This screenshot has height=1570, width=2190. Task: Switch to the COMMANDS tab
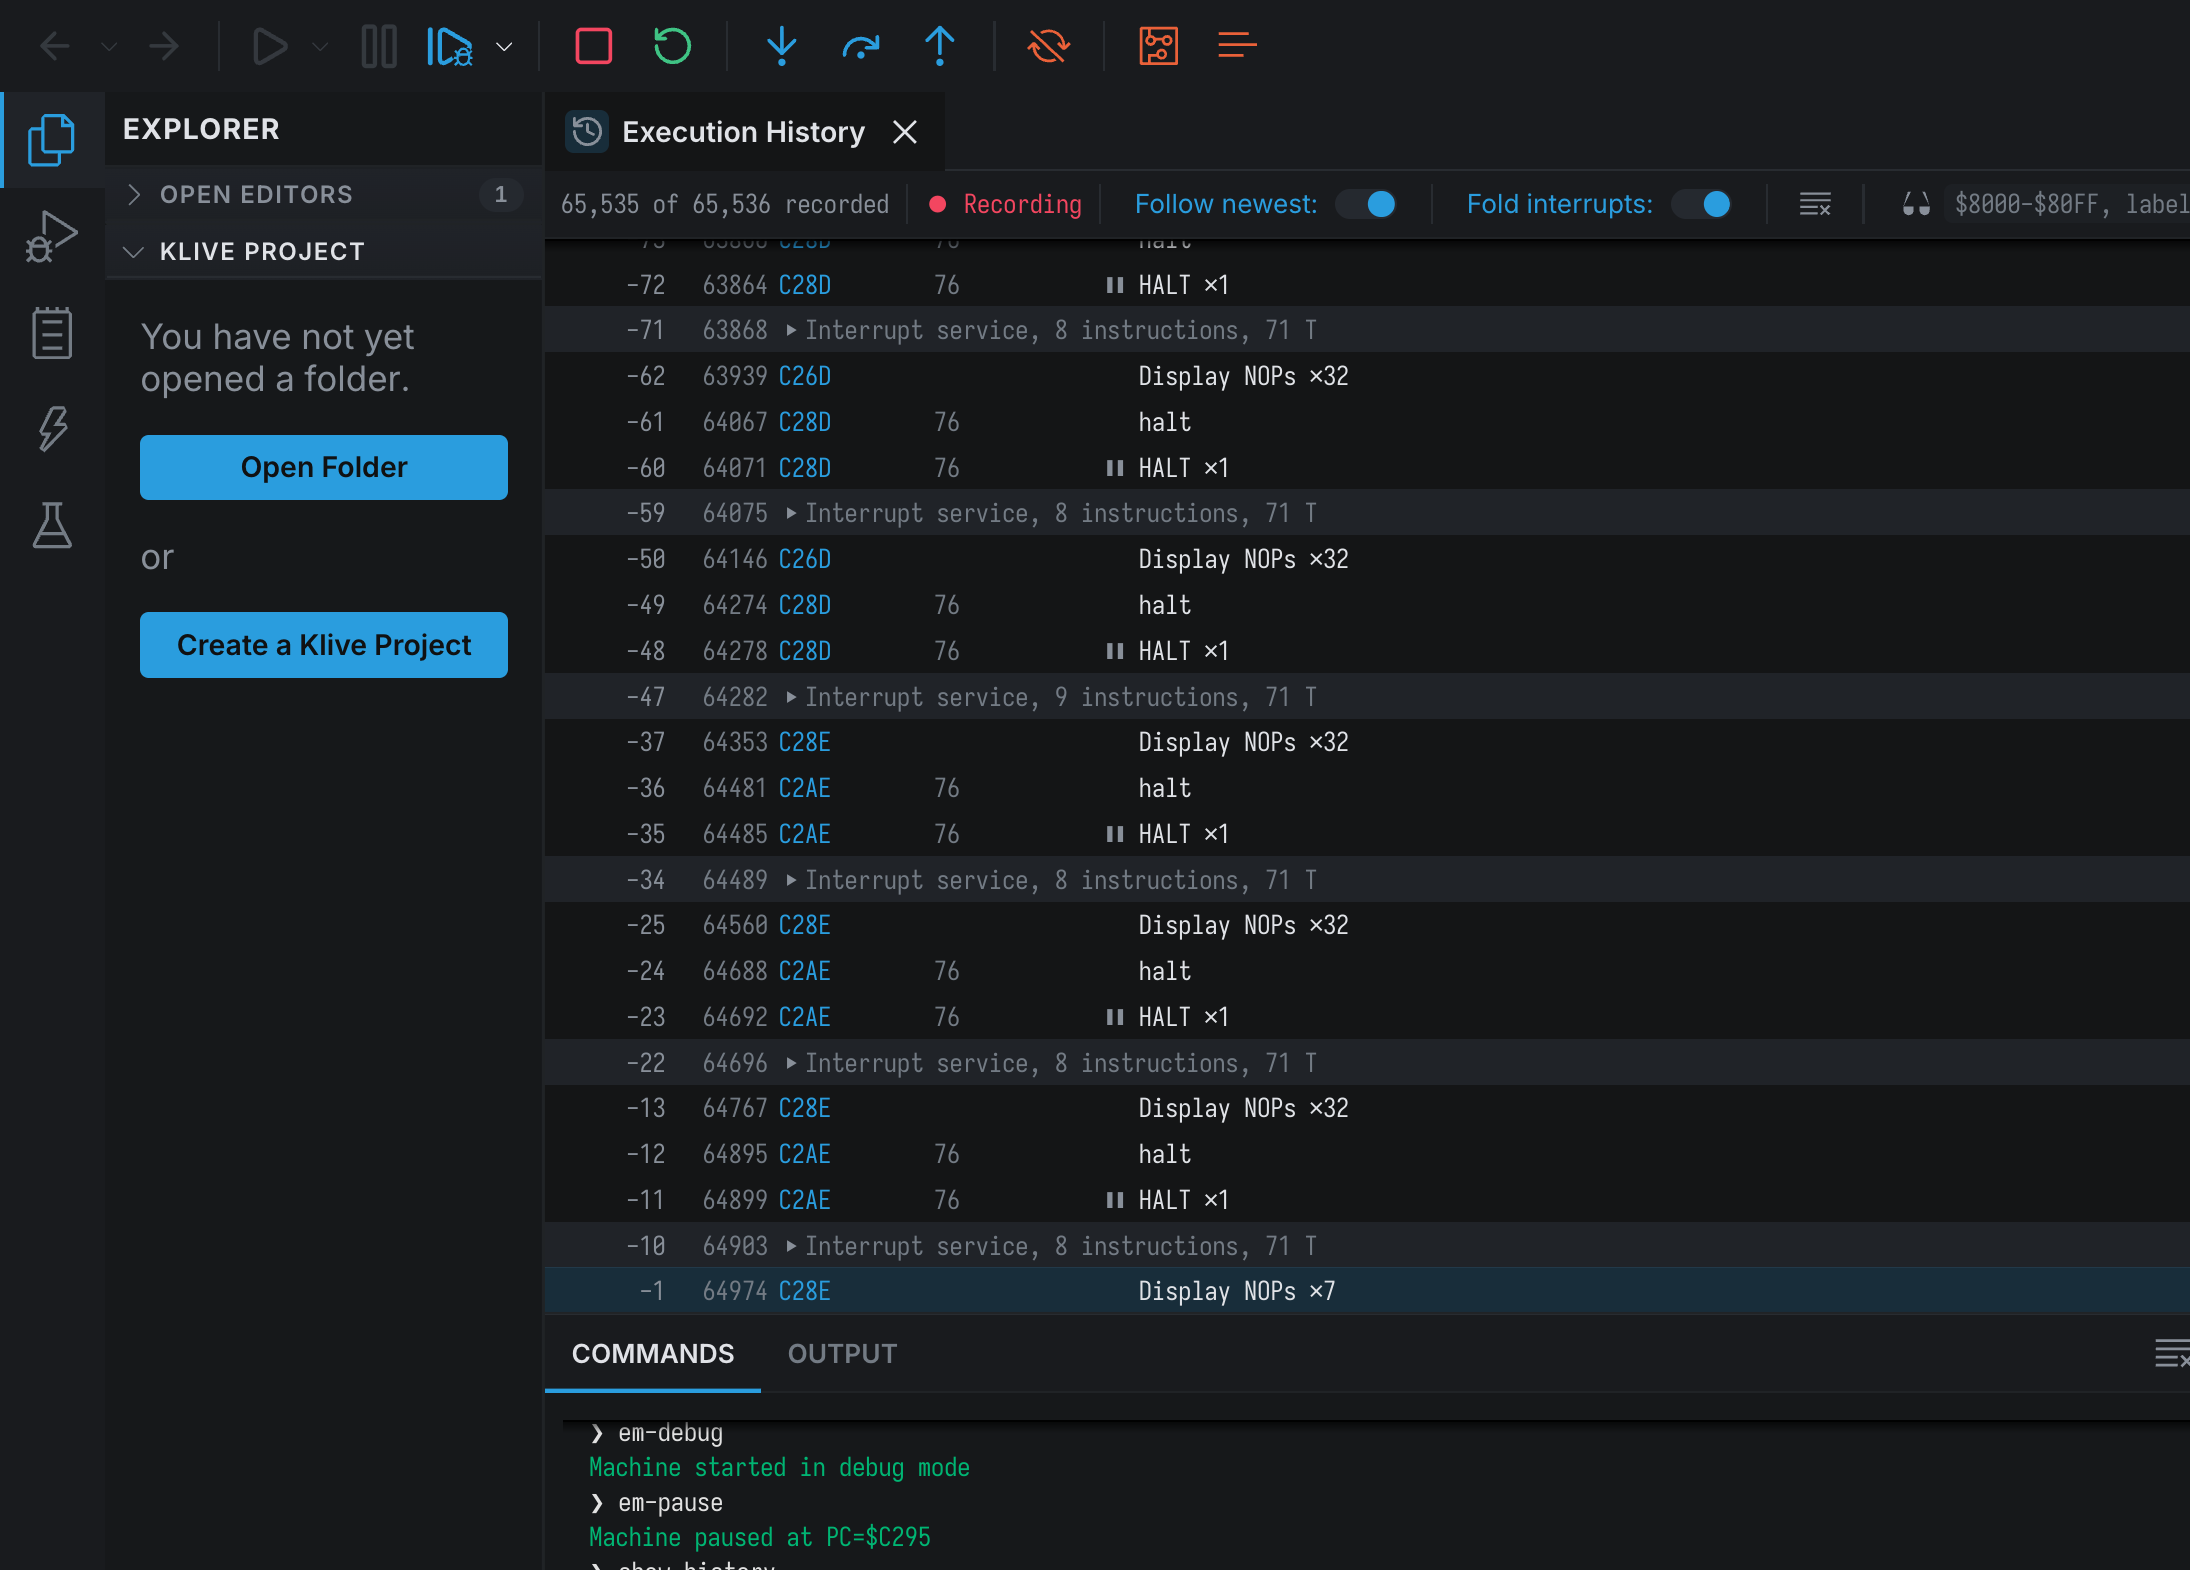pyautogui.click(x=653, y=1354)
